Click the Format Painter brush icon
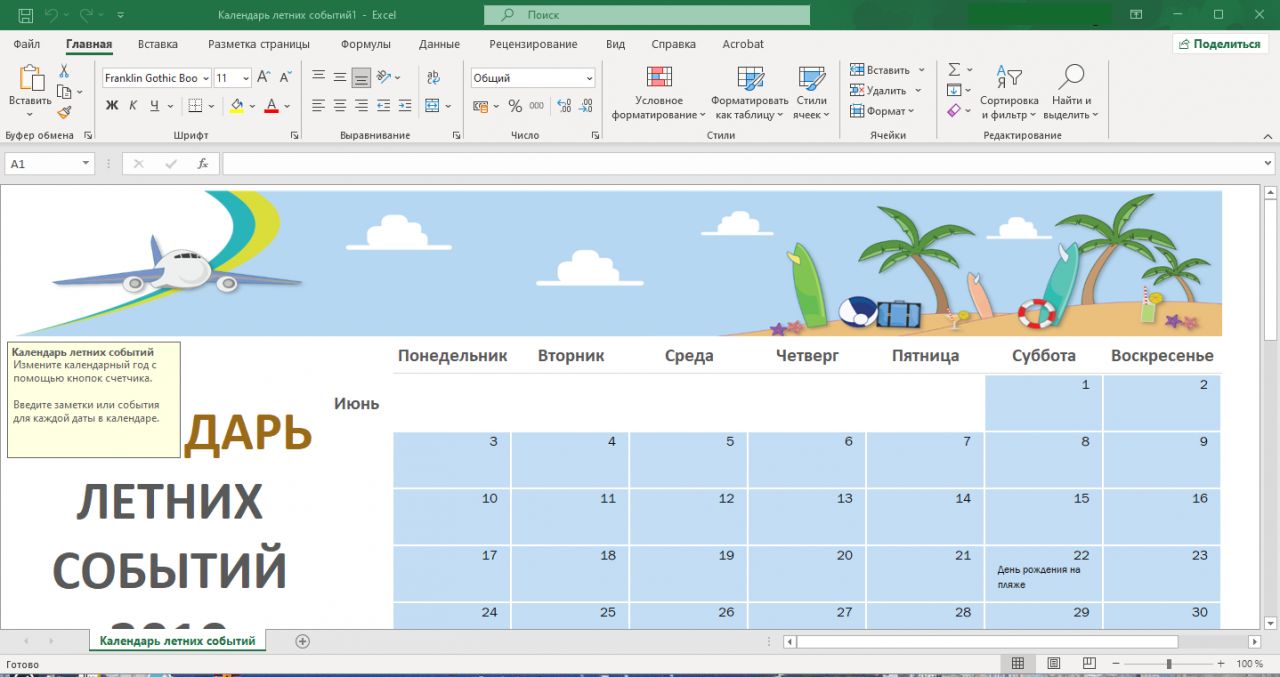This screenshot has height=677, width=1280. point(64,113)
